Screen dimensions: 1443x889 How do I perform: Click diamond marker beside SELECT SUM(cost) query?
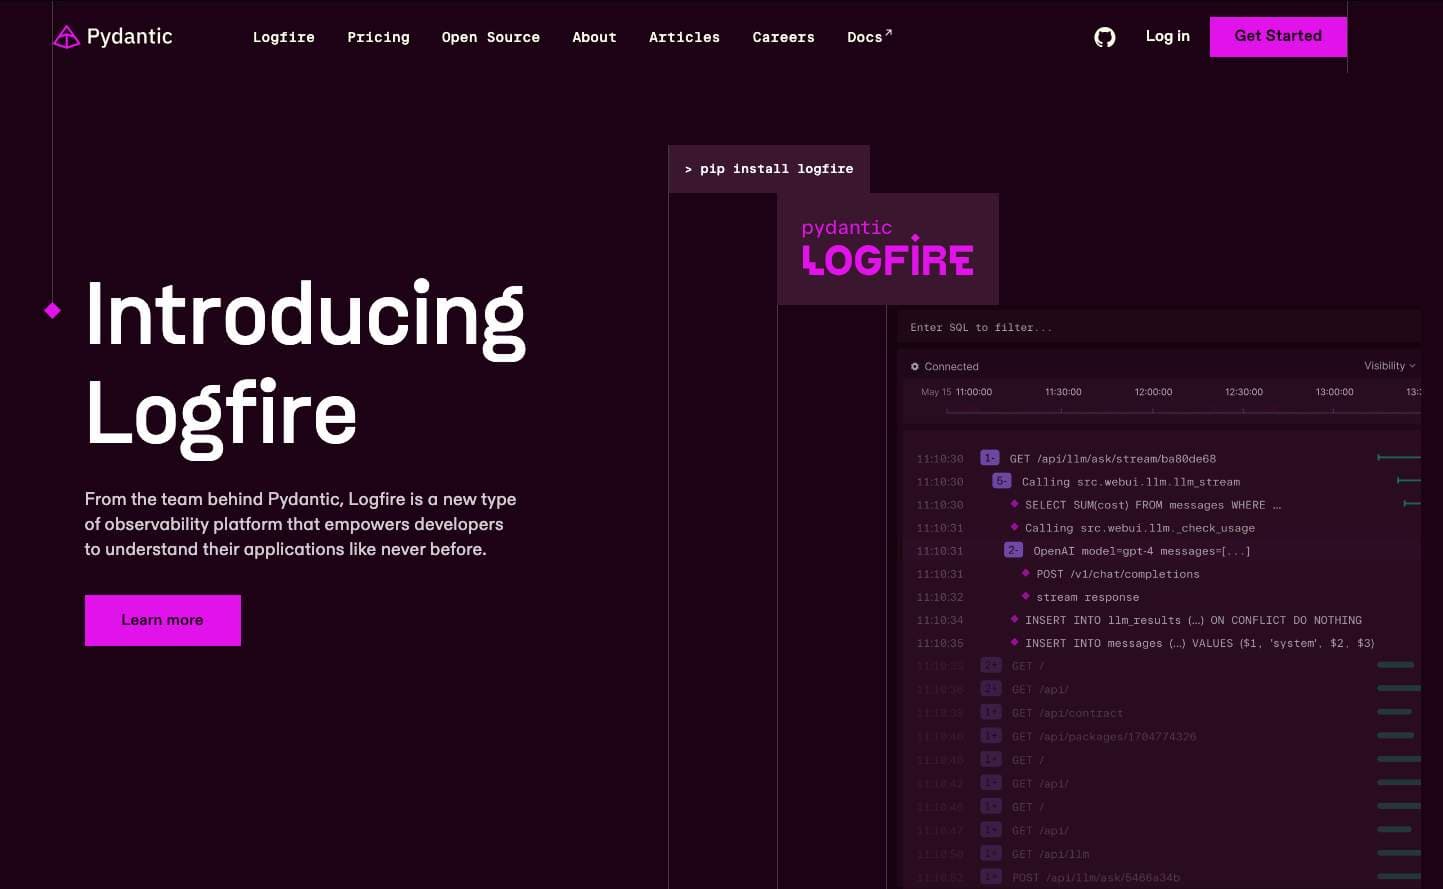[x=1014, y=504]
